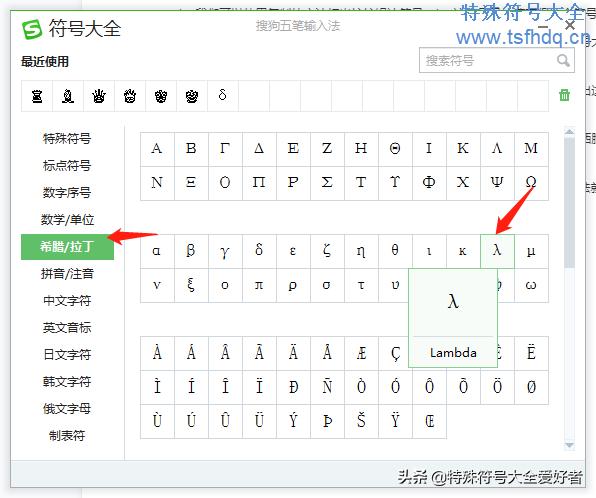596x498 pixels.
Task: Insert capital Pi Π symbol
Action: 259,183
